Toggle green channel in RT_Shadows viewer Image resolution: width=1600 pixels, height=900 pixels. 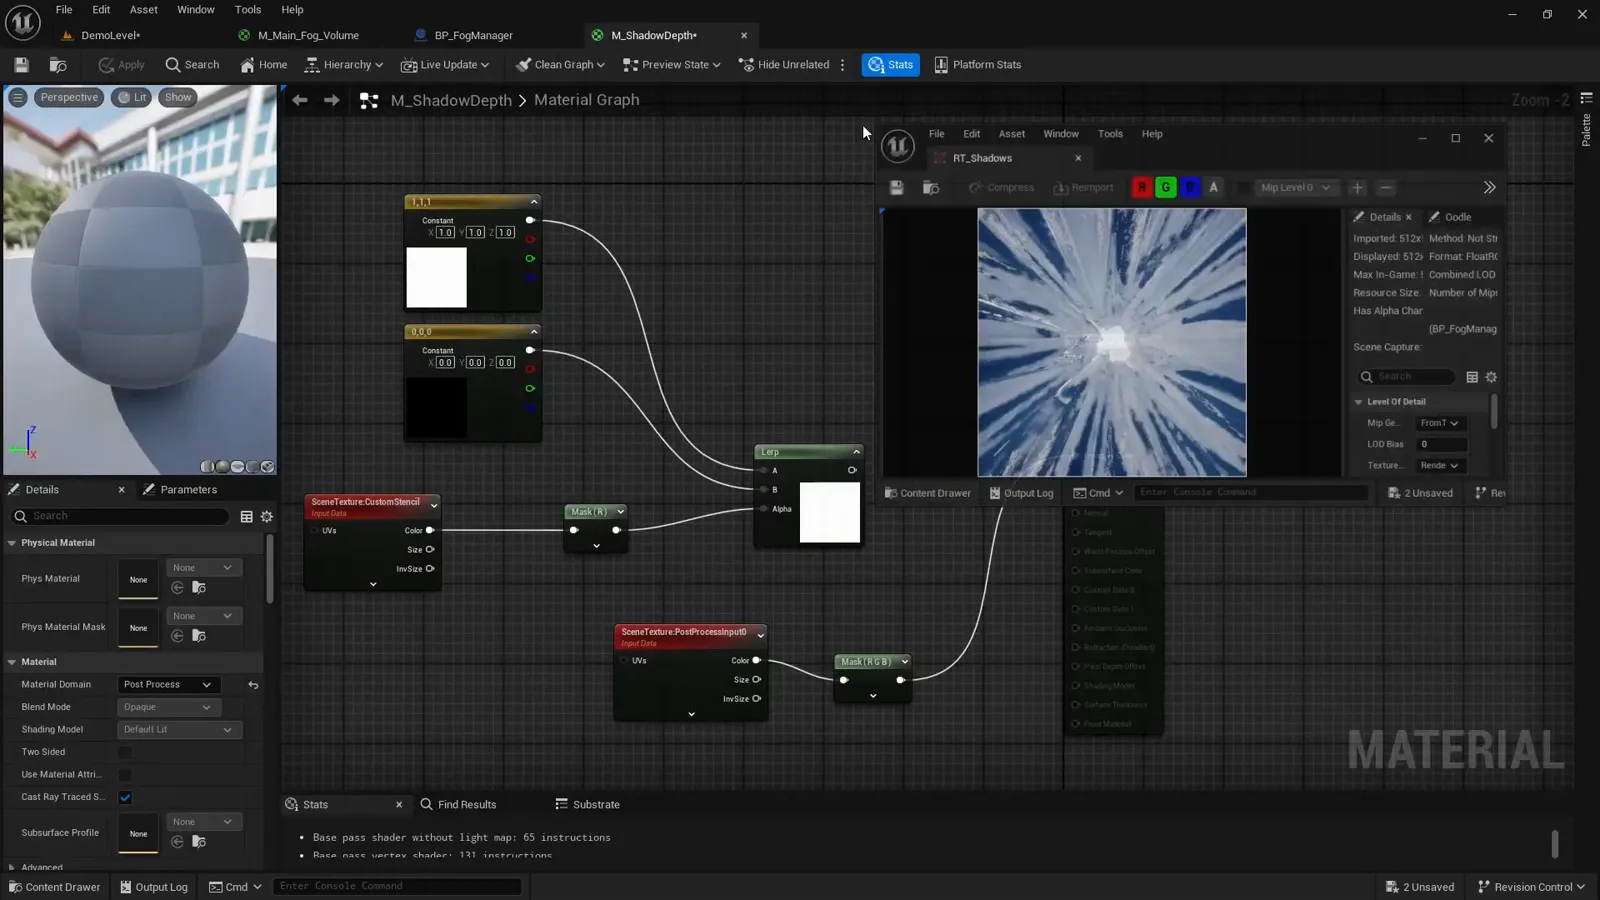tap(1166, 188)
